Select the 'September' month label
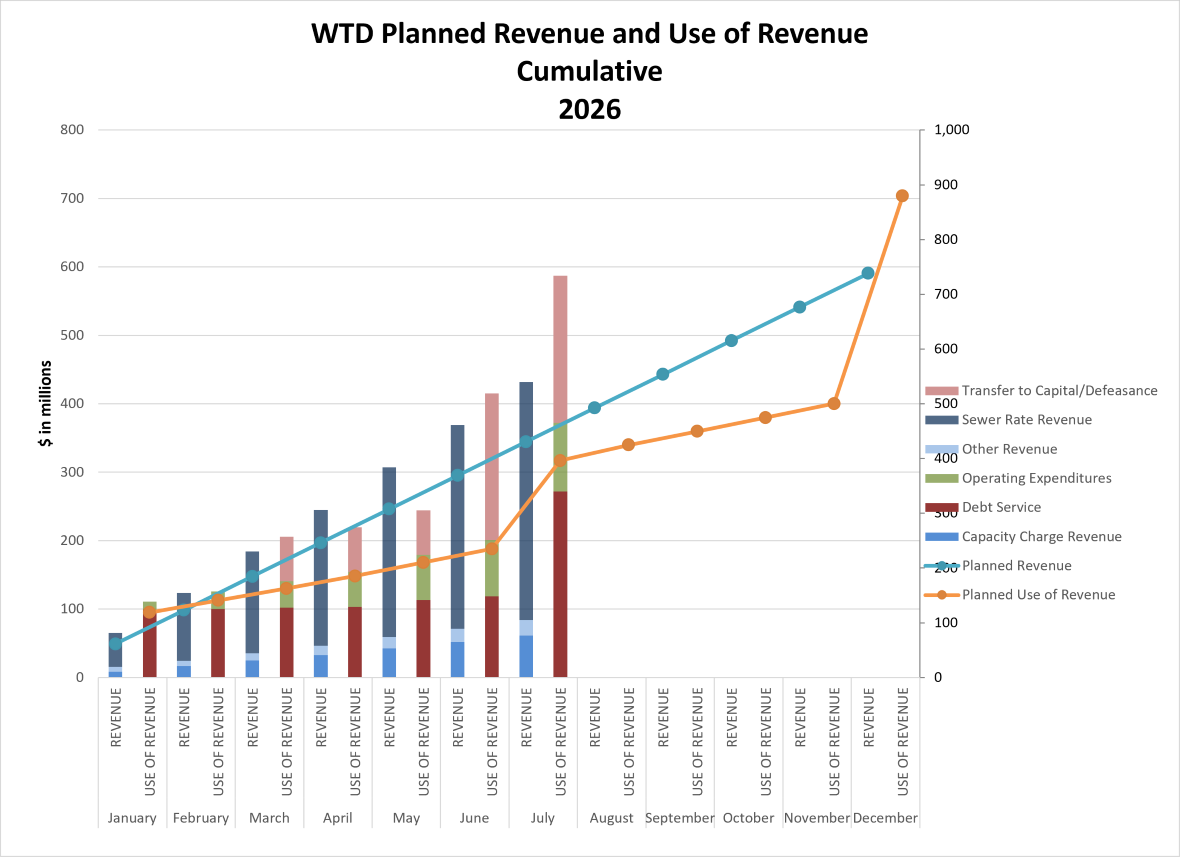1180x857 pixels. pos(680,818)
